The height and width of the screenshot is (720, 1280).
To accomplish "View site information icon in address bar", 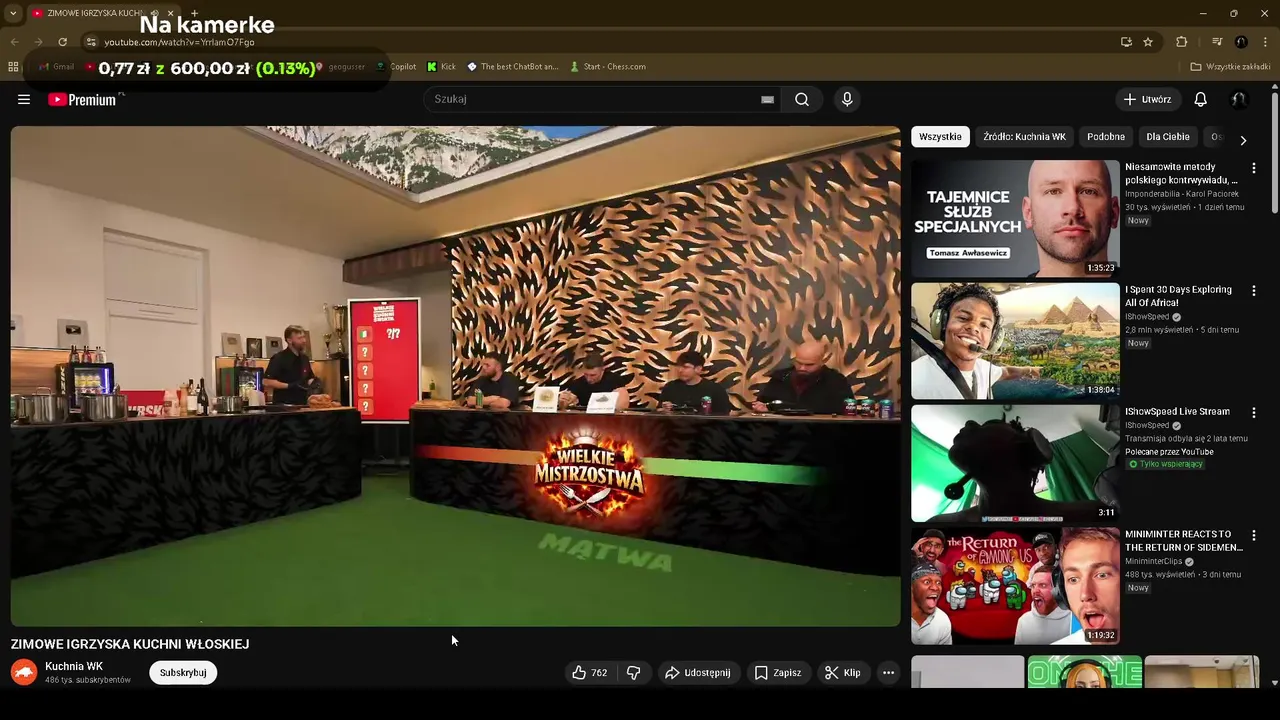I will click(x=91, y=42).
